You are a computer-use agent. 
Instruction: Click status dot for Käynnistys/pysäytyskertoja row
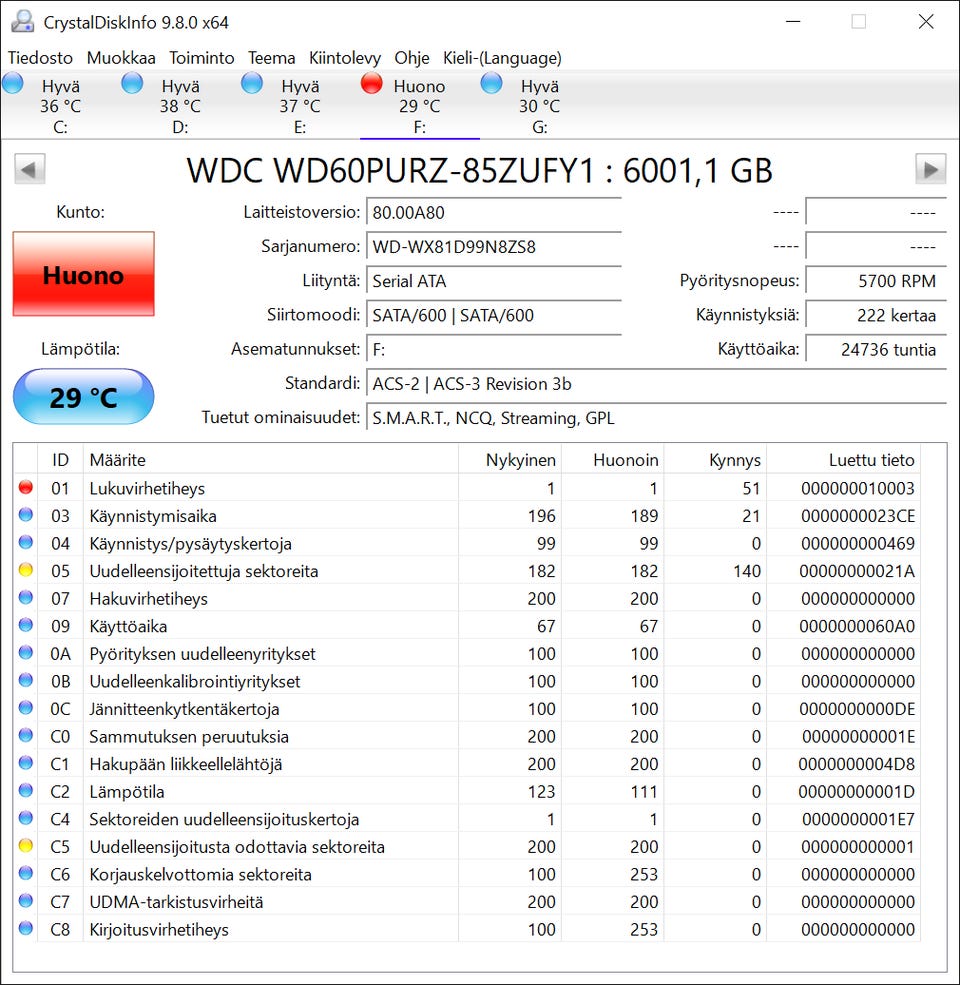[x=26, y=542]
